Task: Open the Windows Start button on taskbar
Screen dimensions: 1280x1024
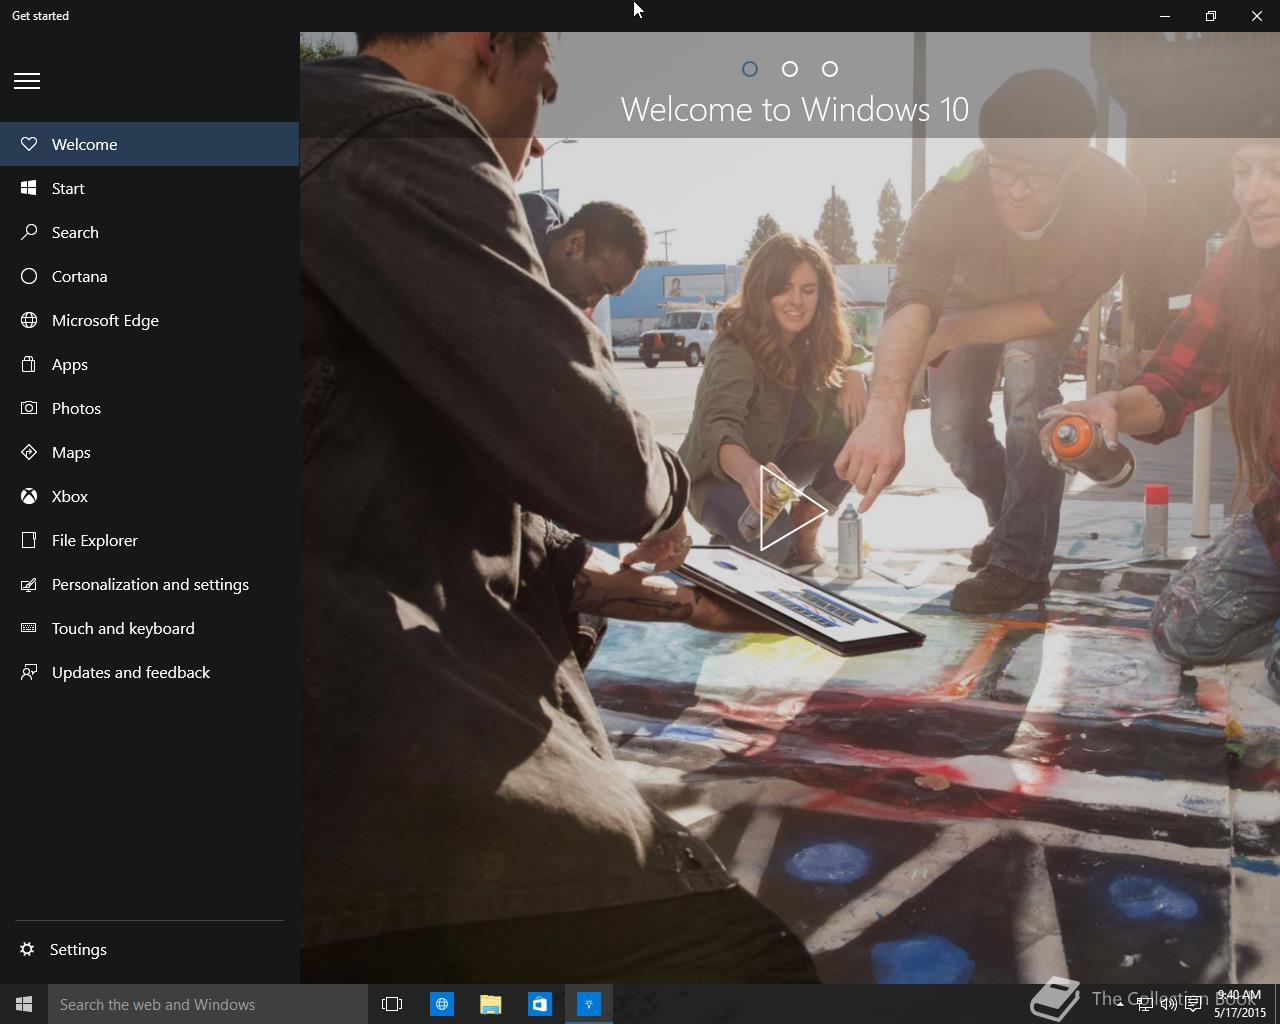Action: coord(24,1004)
